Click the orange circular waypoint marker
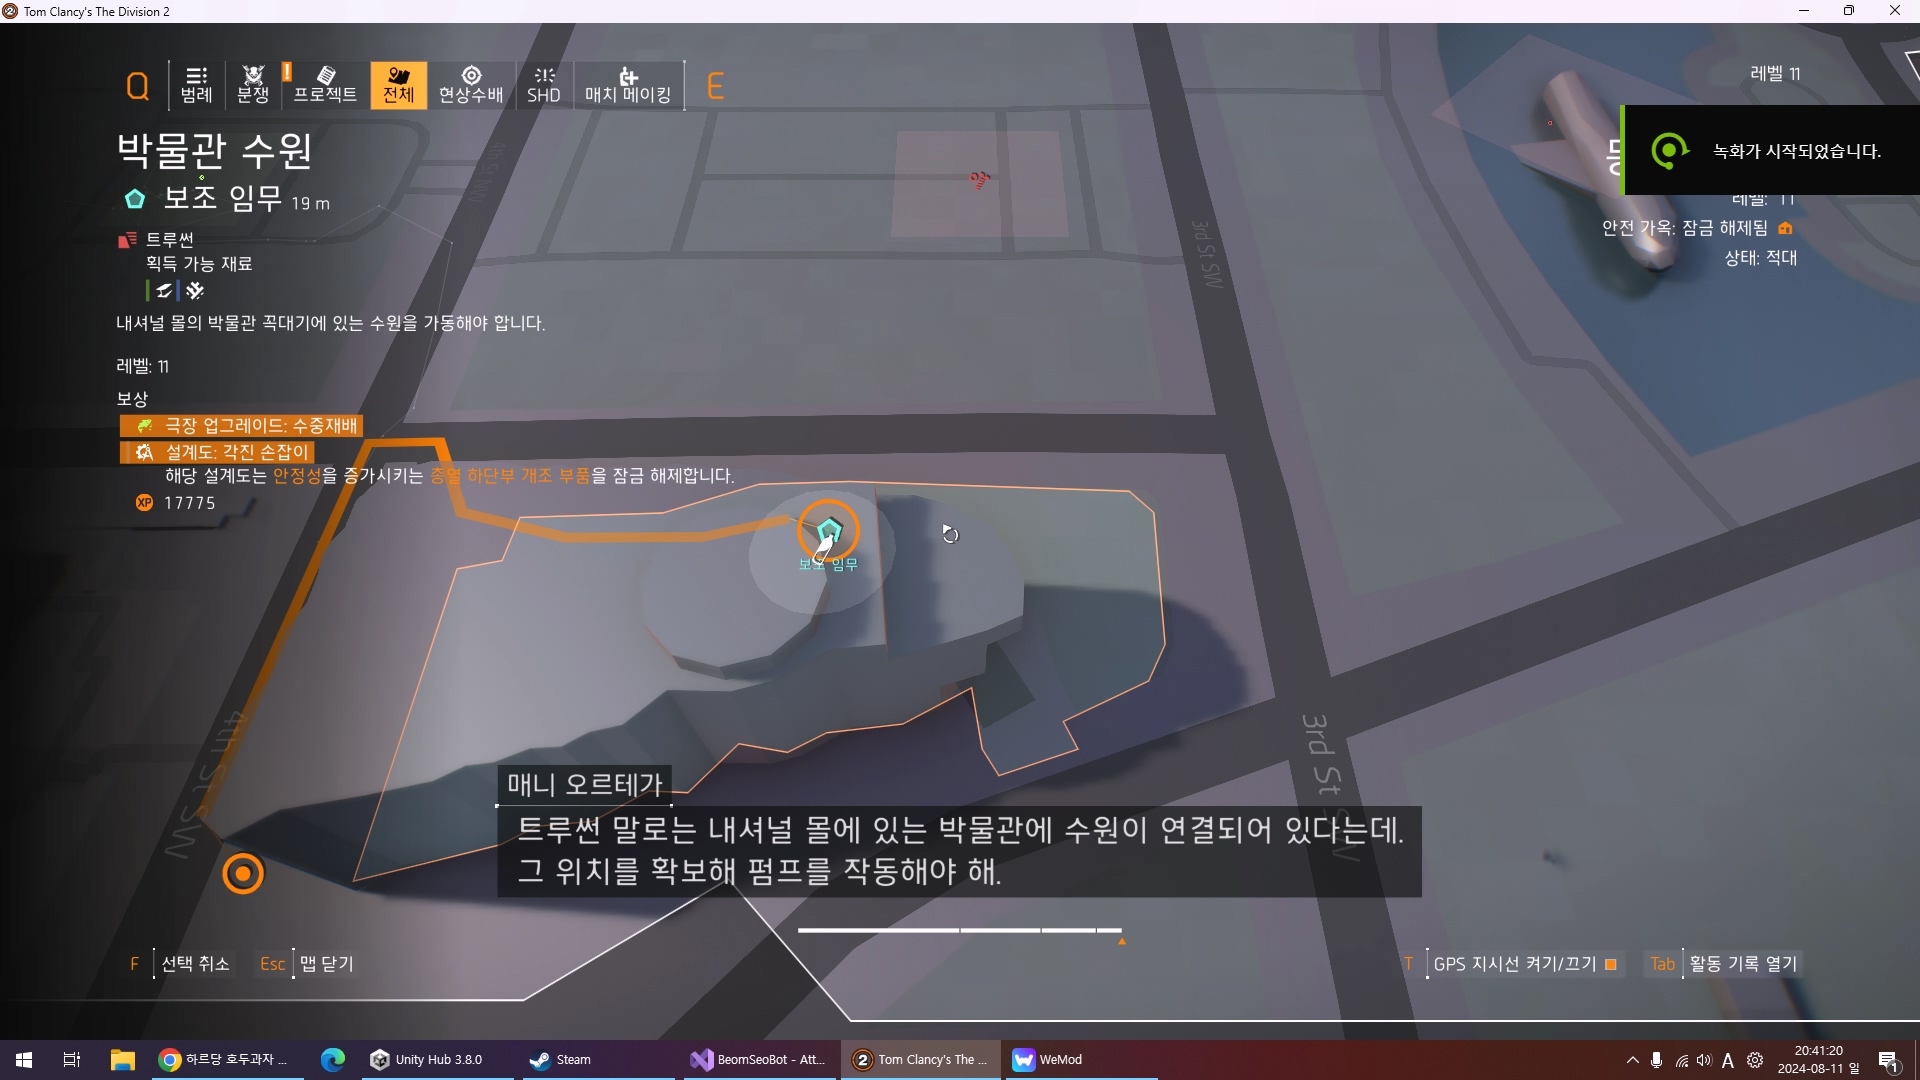 243,874
